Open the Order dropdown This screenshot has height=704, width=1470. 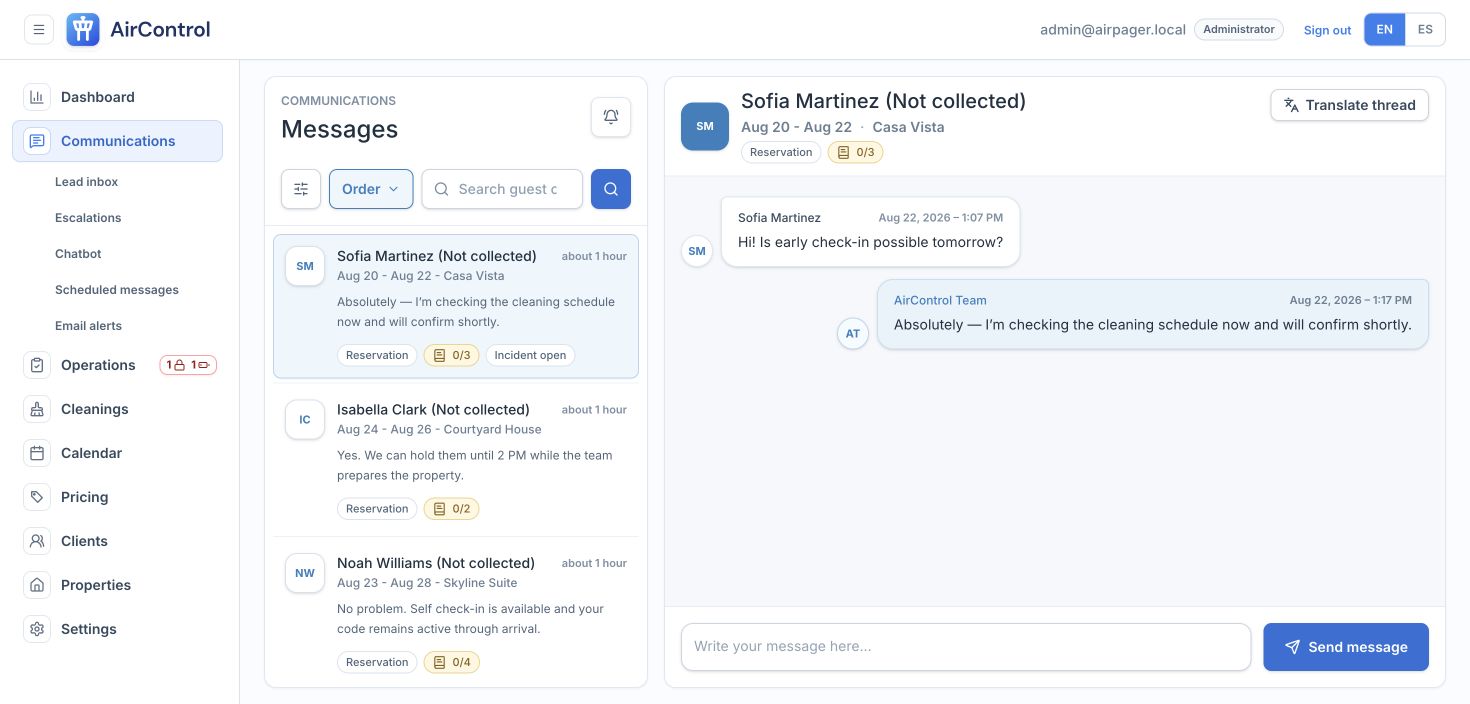tap(371, 189)
